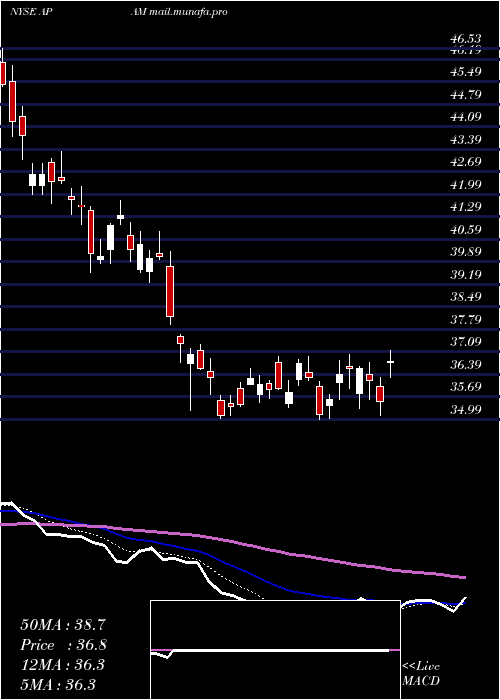Click the 39.89 price axis label

tap(465, 252)
